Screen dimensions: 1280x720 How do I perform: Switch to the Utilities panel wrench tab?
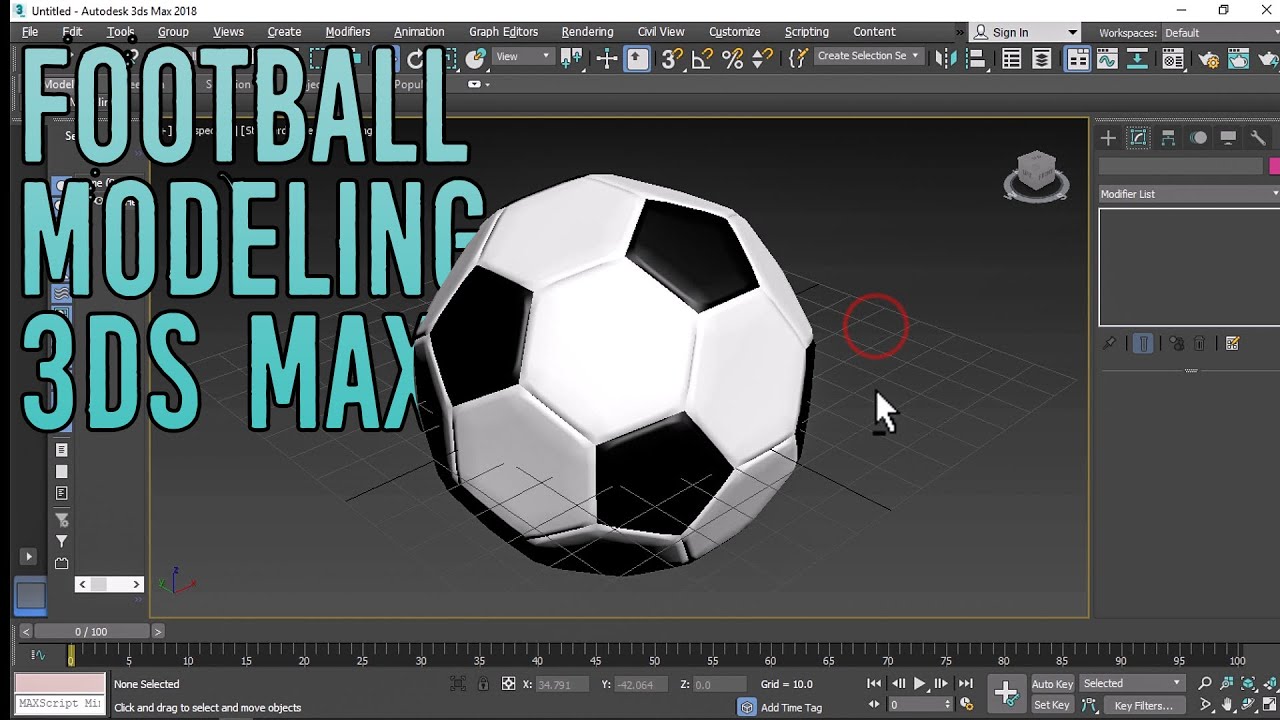coord(1258,138)
